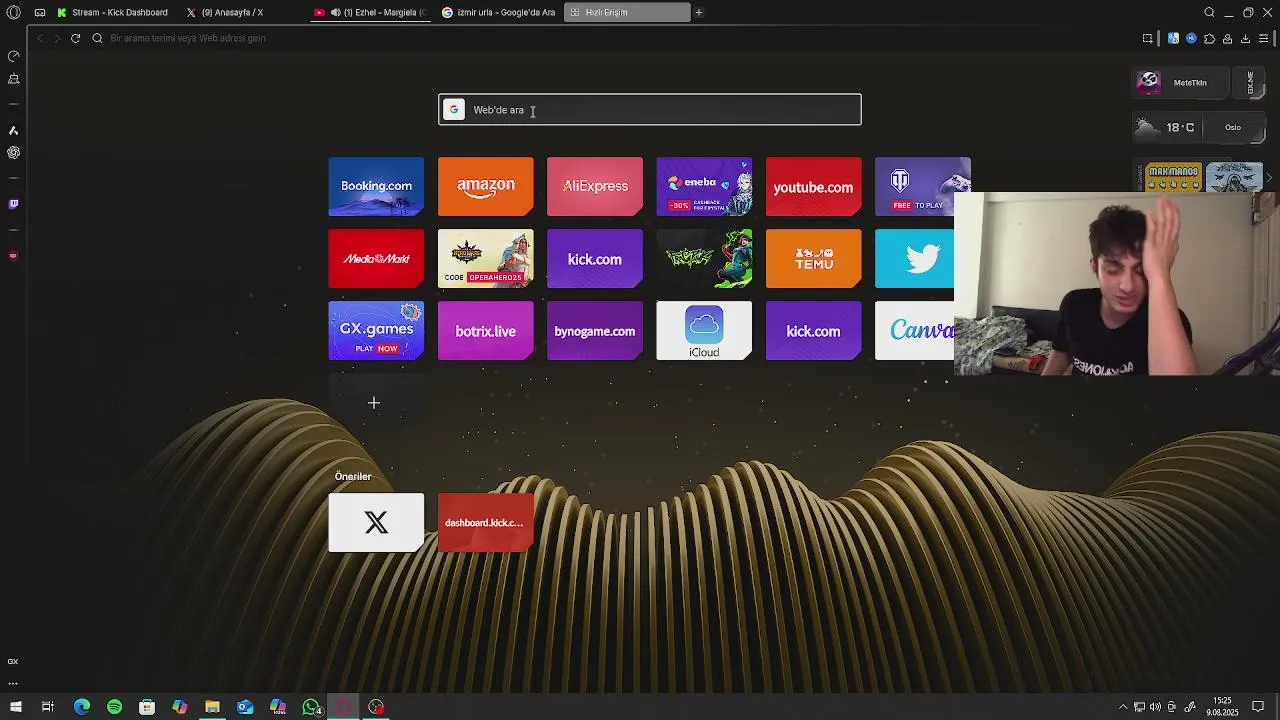Open the Amazon speed dial tile
The height and width of the screenshot is (720, 1280).
pyautogui.click(x=485, y=186)
